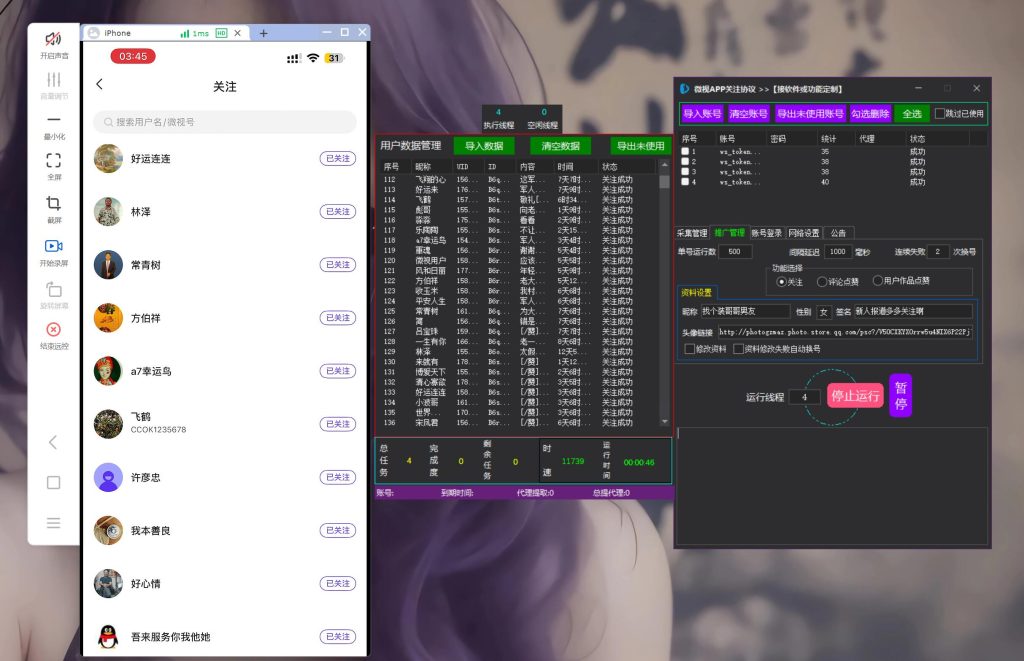Viewport: 1024px width, 661px height.
Task: Click the 单号运行数 input showing 500
Action: click(735, 251)
